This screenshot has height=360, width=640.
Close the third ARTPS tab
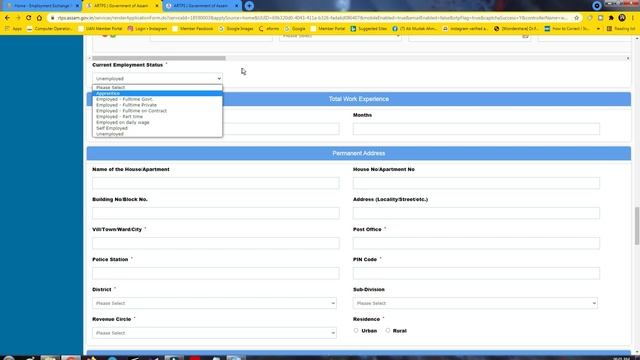(236, 6)
